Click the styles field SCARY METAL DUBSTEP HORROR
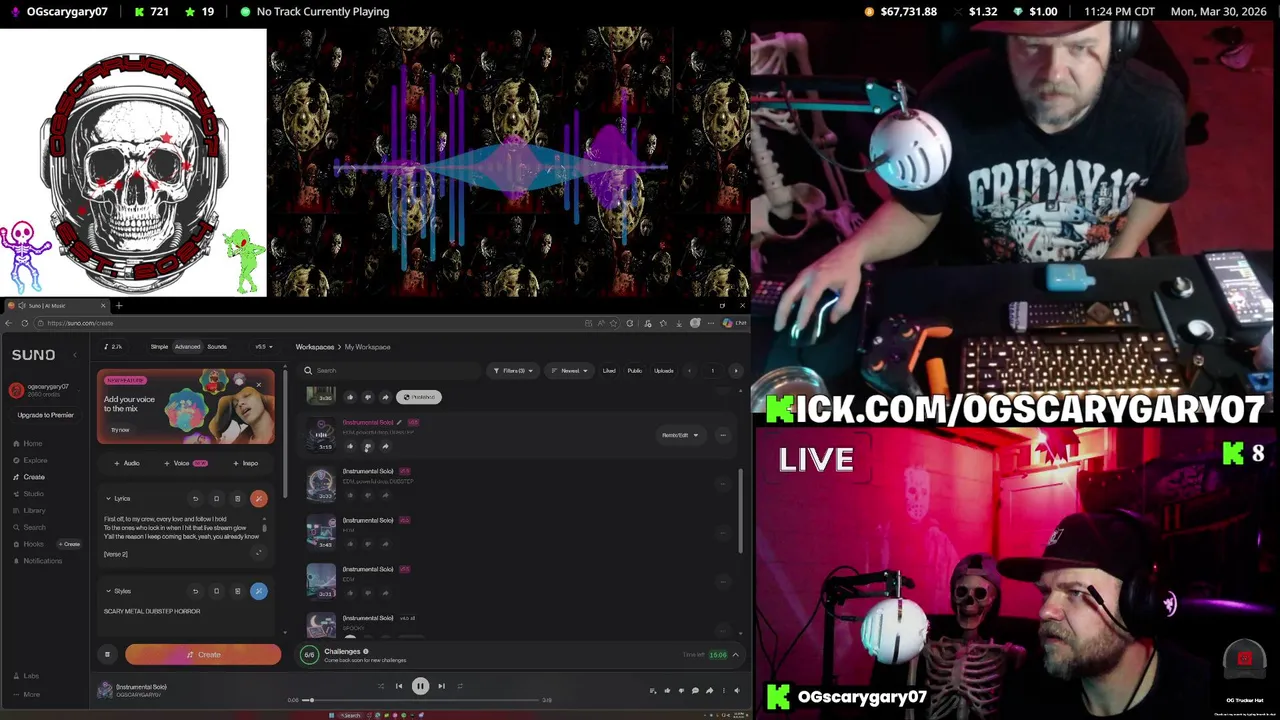1280x720 pixels. coord(152,611)
